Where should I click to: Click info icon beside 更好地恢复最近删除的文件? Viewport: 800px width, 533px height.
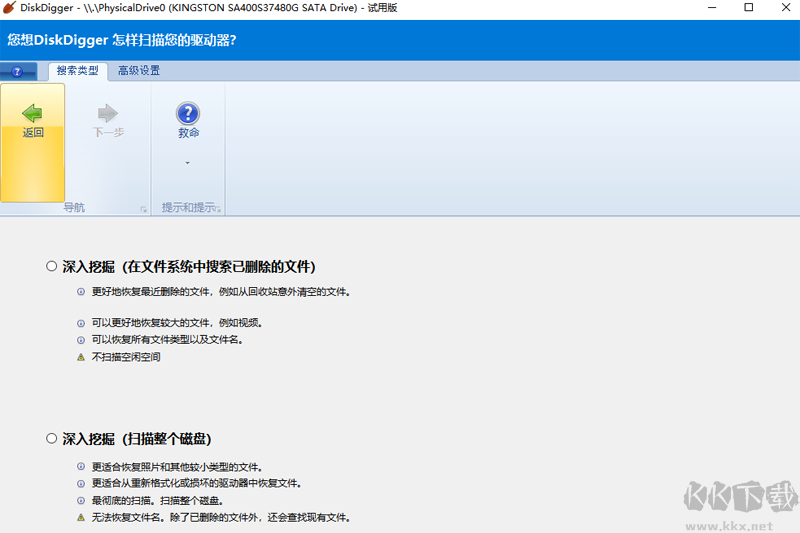[81, 292]
